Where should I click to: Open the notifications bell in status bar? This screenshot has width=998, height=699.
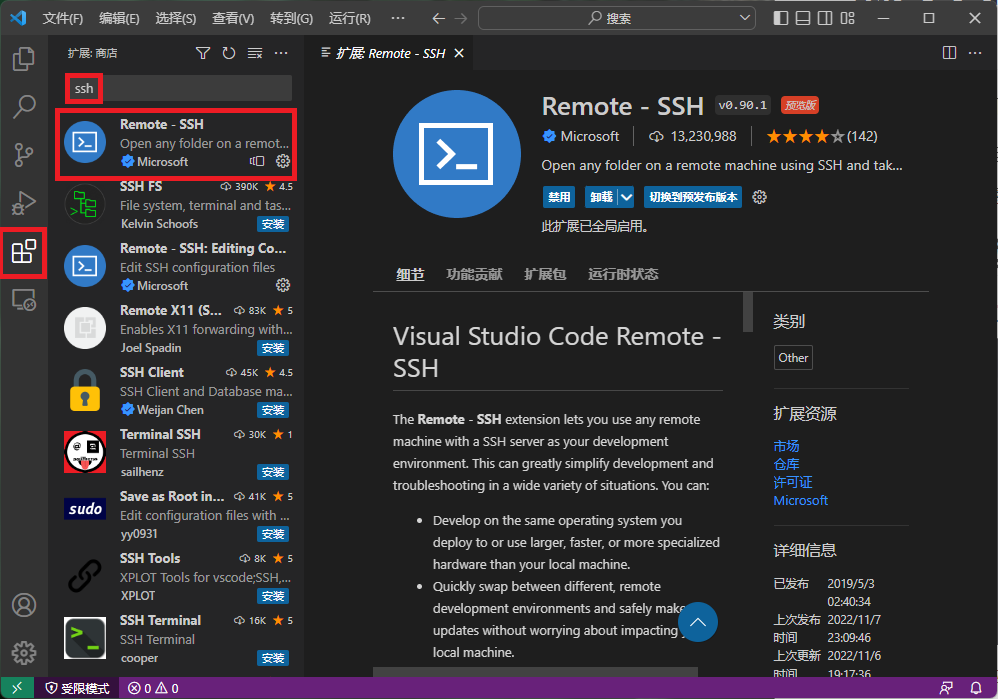976,688
